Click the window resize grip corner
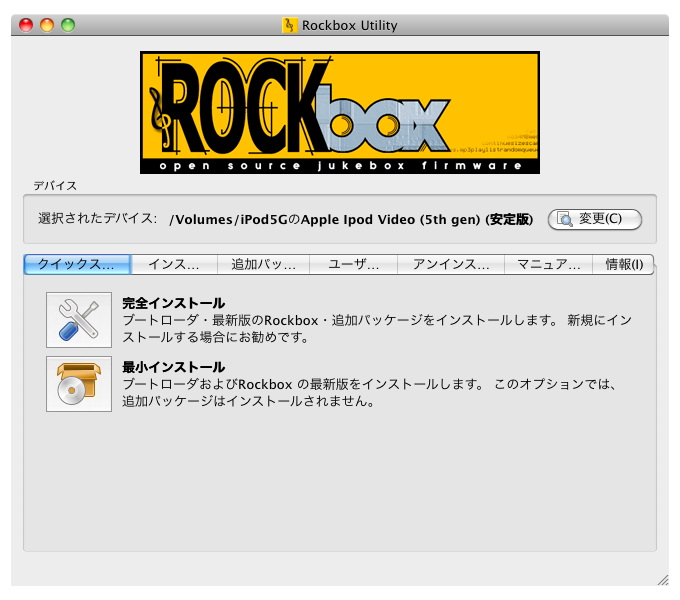The height and width of the screenshot is (600, 680). pyautogui.click(x=662, y=579)
